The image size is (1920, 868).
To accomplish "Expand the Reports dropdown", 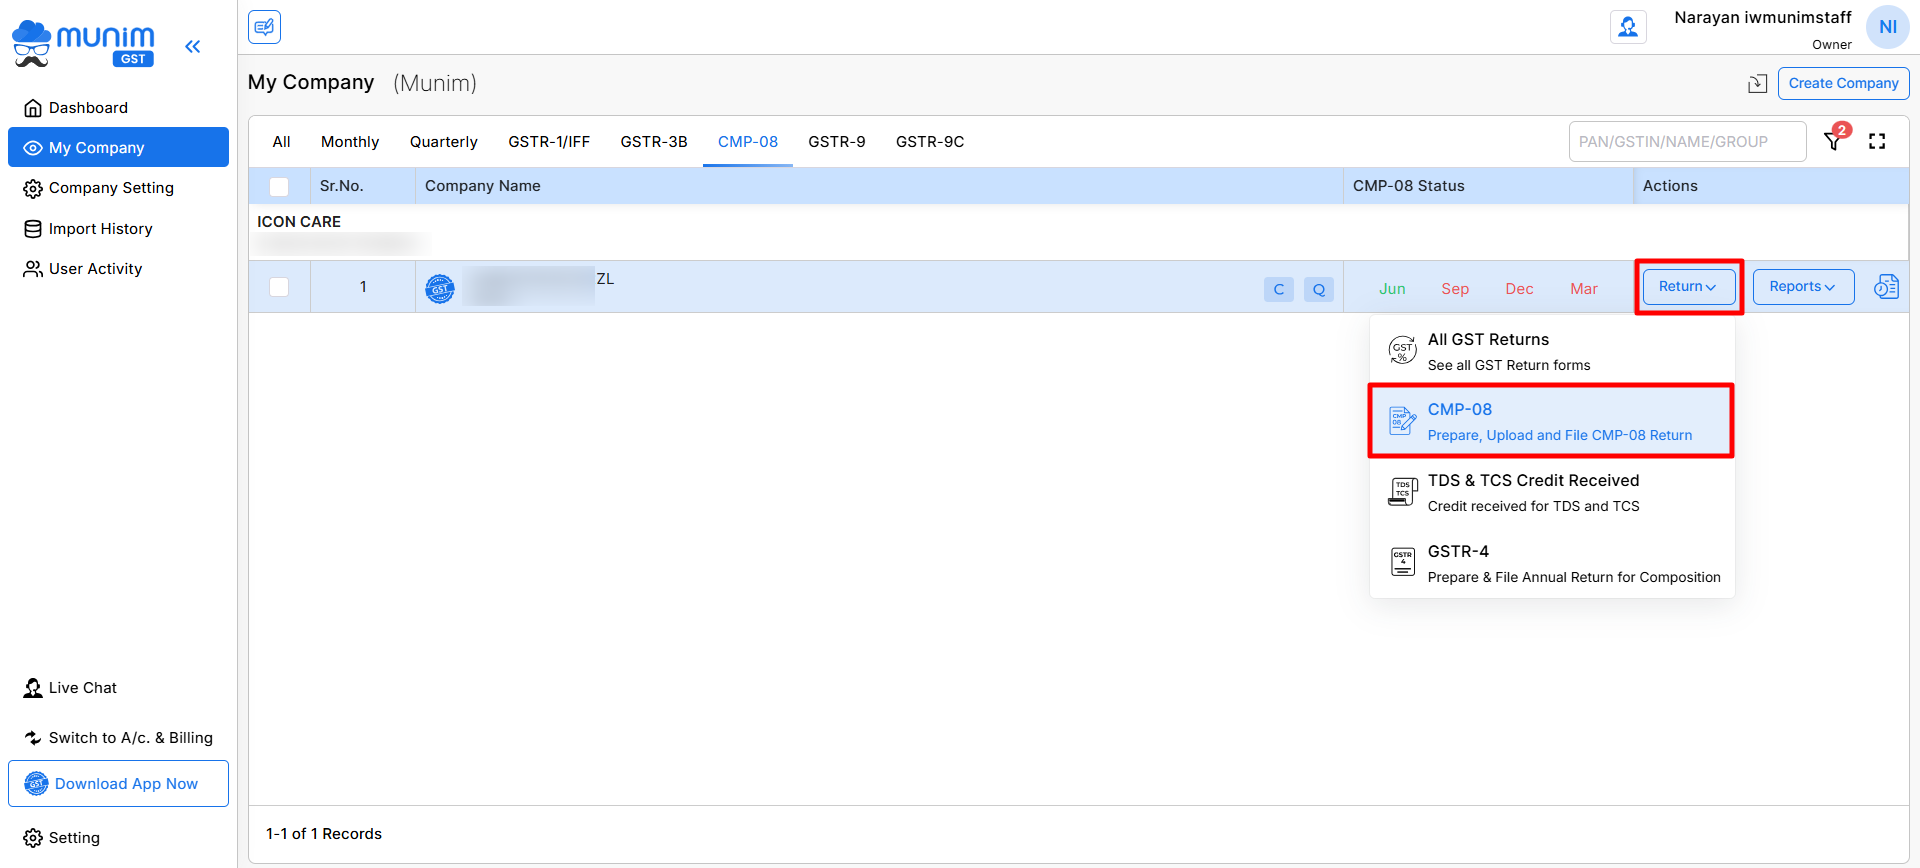I will (x=1803, y=287).
